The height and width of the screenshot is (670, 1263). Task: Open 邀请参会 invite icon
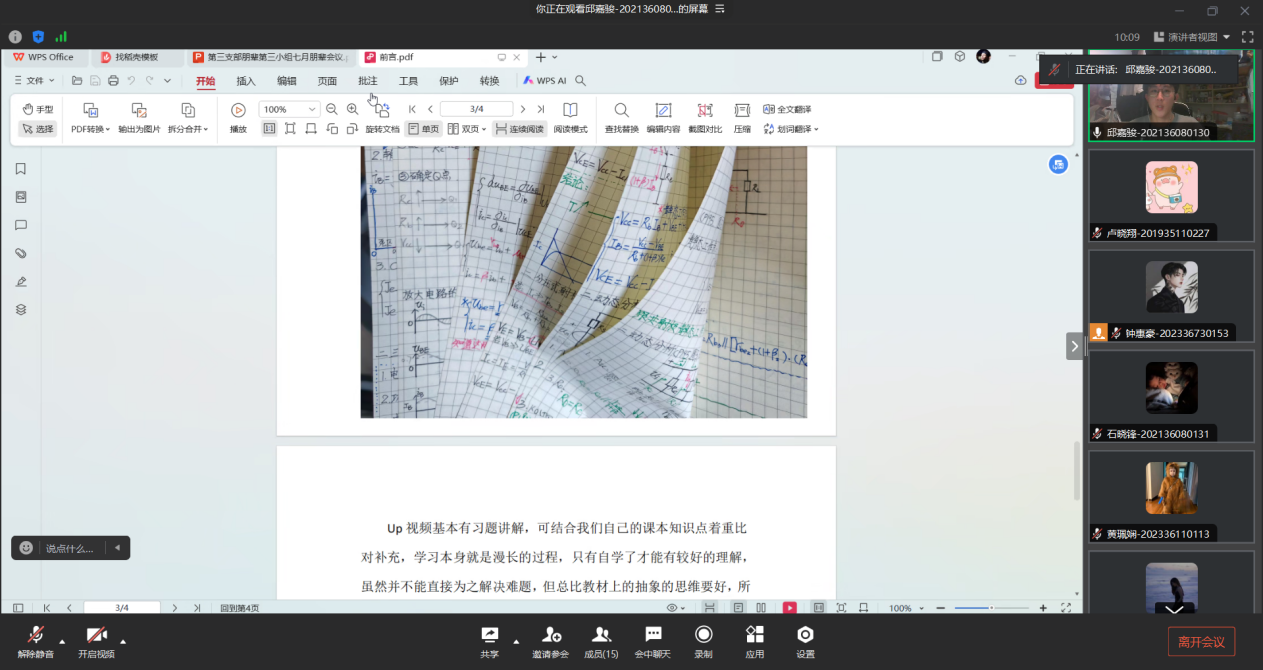(550, 642)
